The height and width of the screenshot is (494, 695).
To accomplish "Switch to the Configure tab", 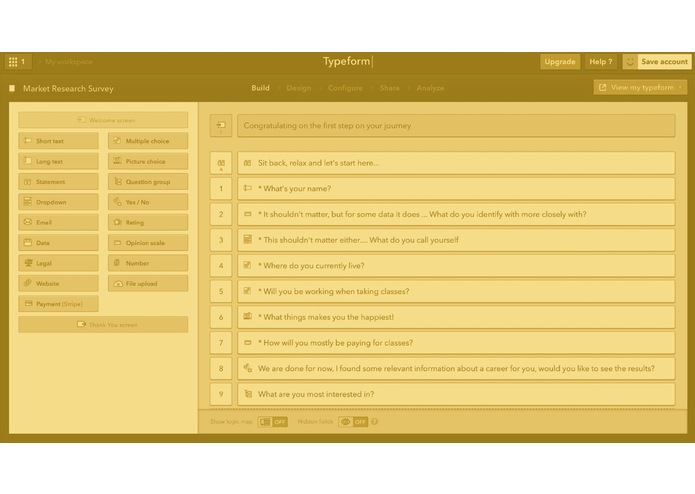I will click(345, 88).
